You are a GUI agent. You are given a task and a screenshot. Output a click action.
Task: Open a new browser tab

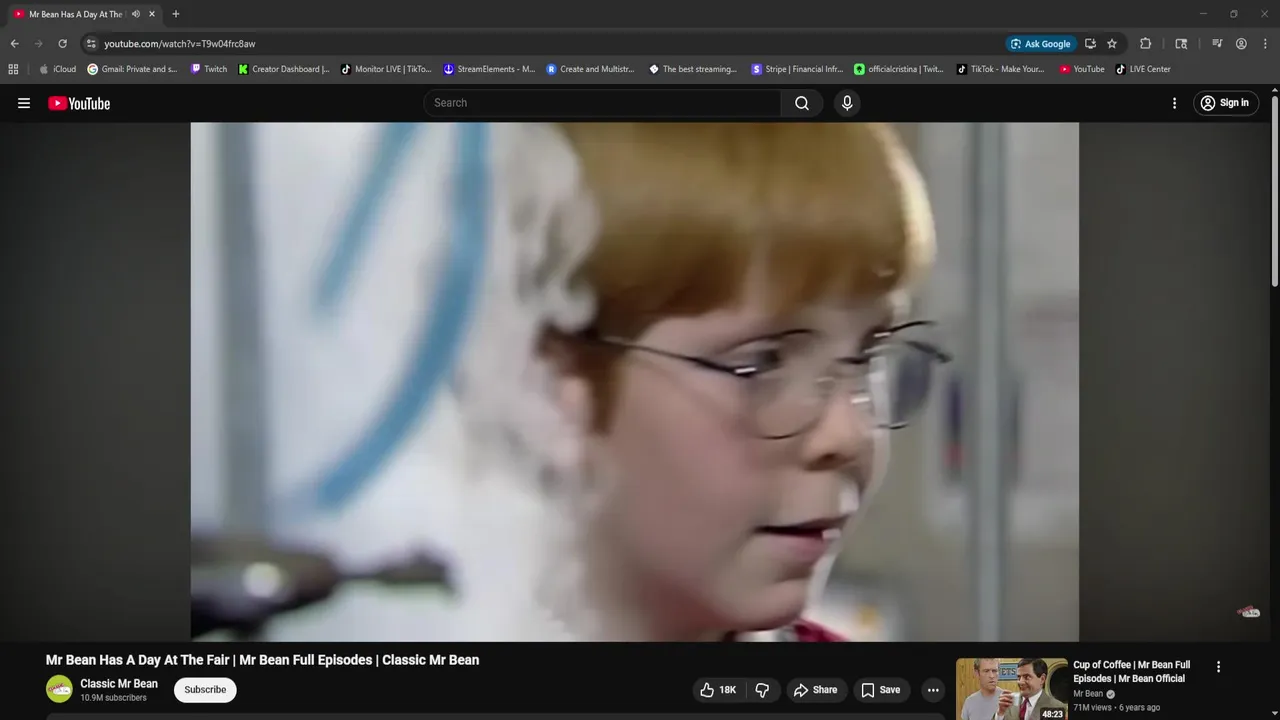coord(176,14)
